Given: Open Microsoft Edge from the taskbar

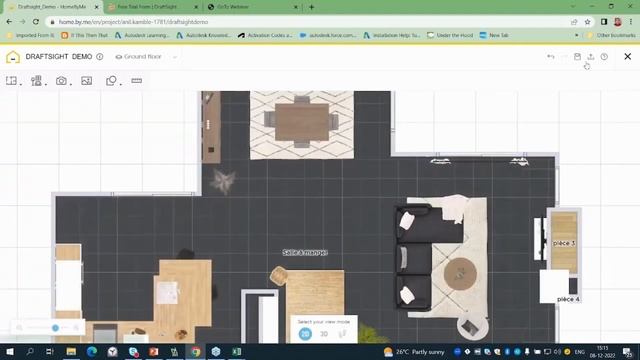Looking at the screenshot, I should pos(92,351).
